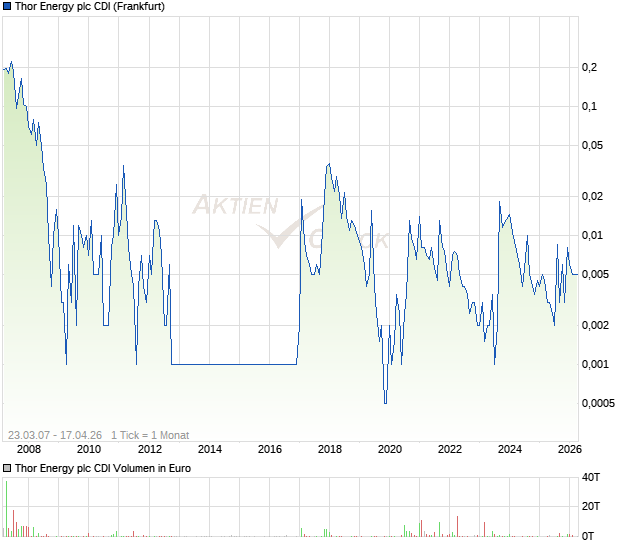Screen dimensions: 620x546
Task: Click the 40T volume axis label
Action: [591, 478]
